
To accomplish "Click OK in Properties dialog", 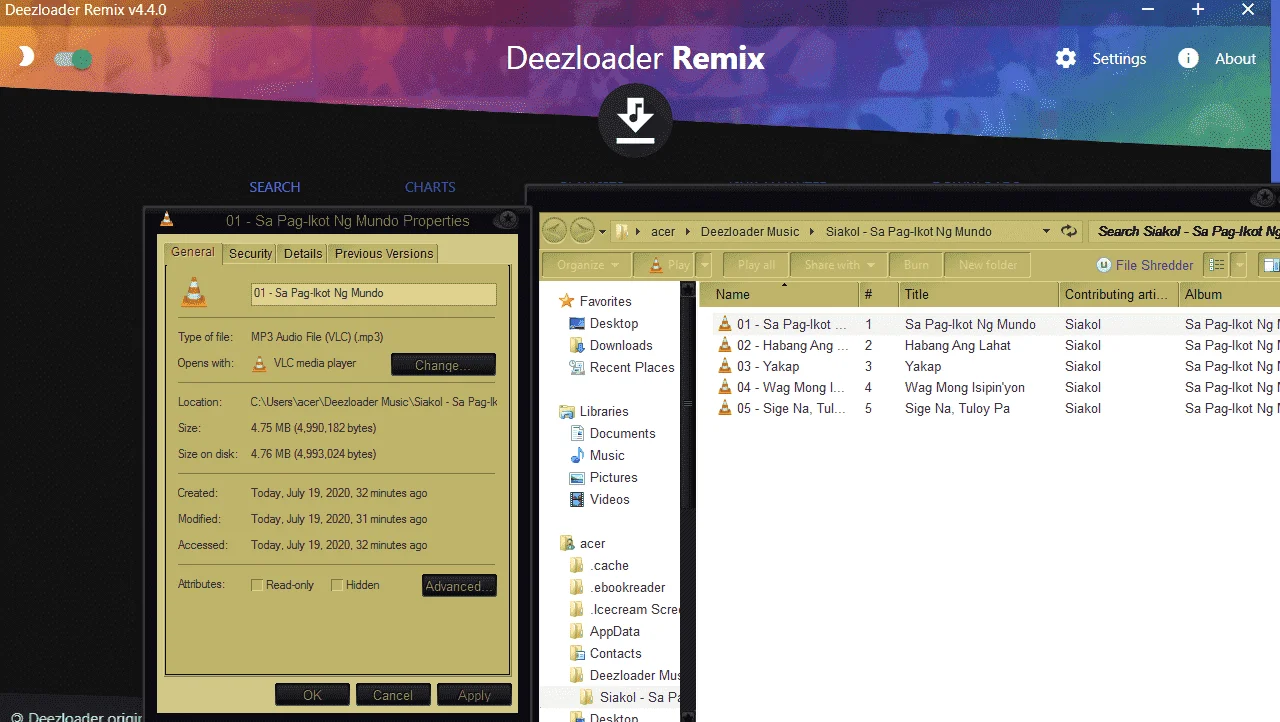I will click(x=312, y=695).
